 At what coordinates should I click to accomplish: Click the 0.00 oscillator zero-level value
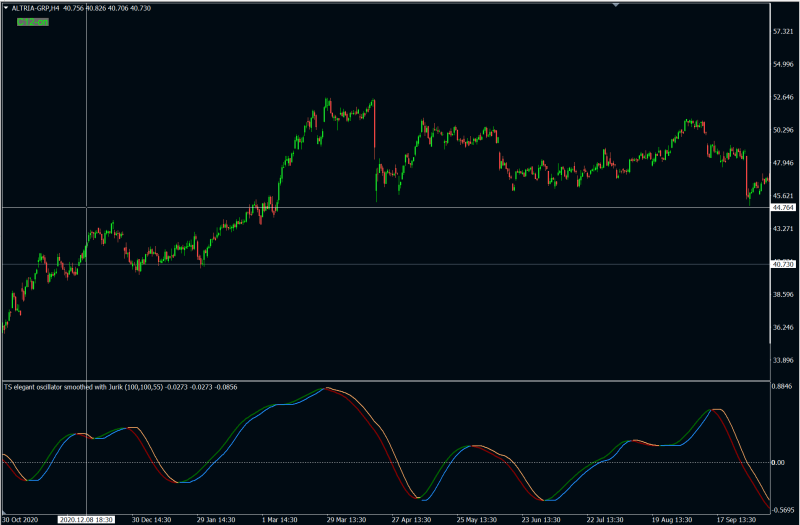click(x=779, y=463)
